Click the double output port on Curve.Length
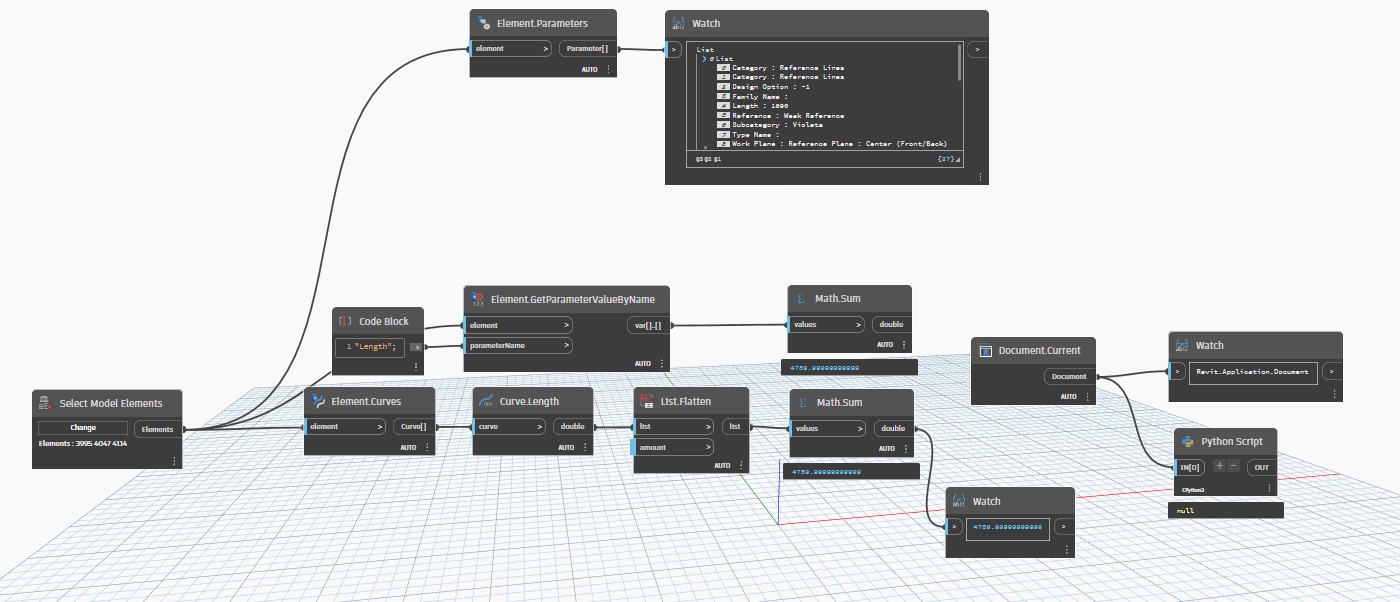 tap(572, 426)
